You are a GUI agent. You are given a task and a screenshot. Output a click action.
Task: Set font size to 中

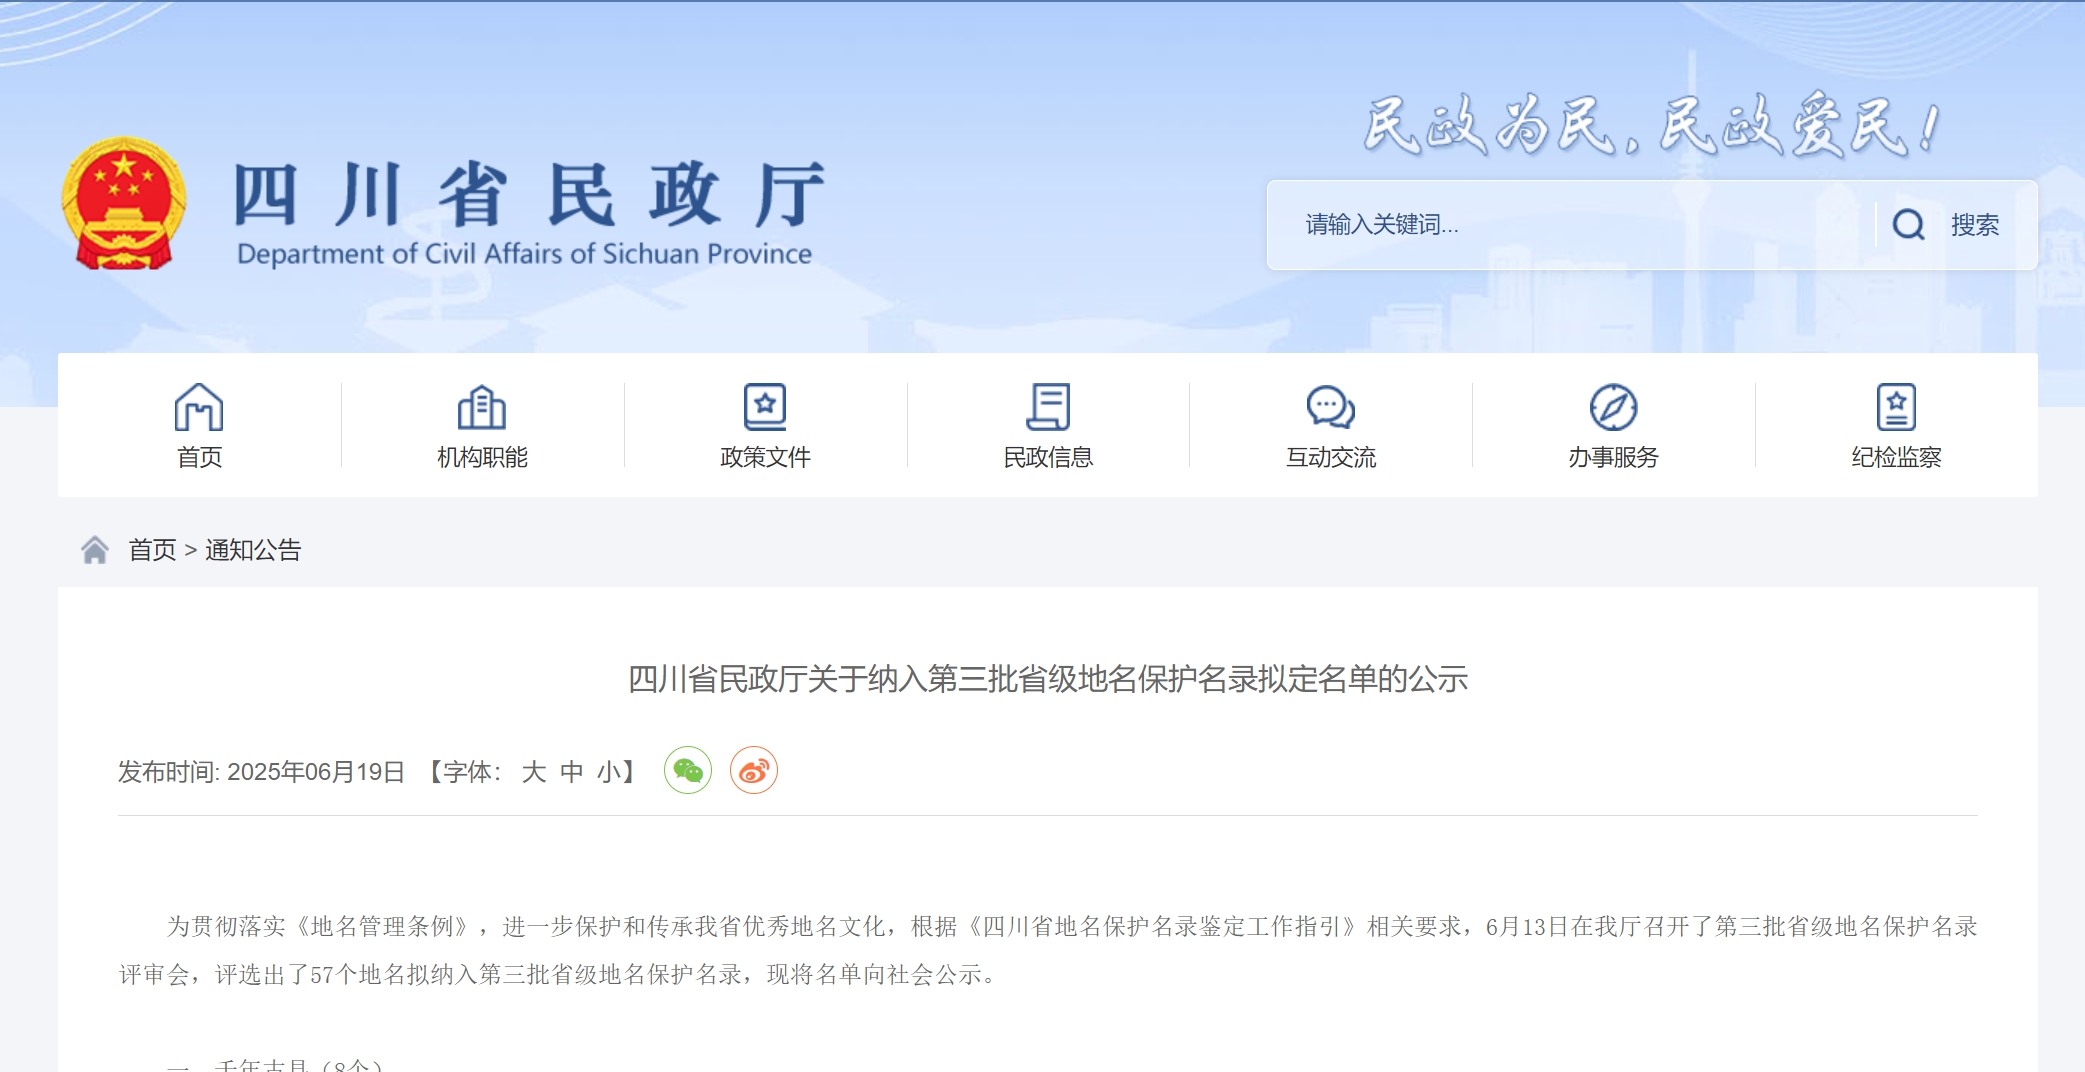571,772
